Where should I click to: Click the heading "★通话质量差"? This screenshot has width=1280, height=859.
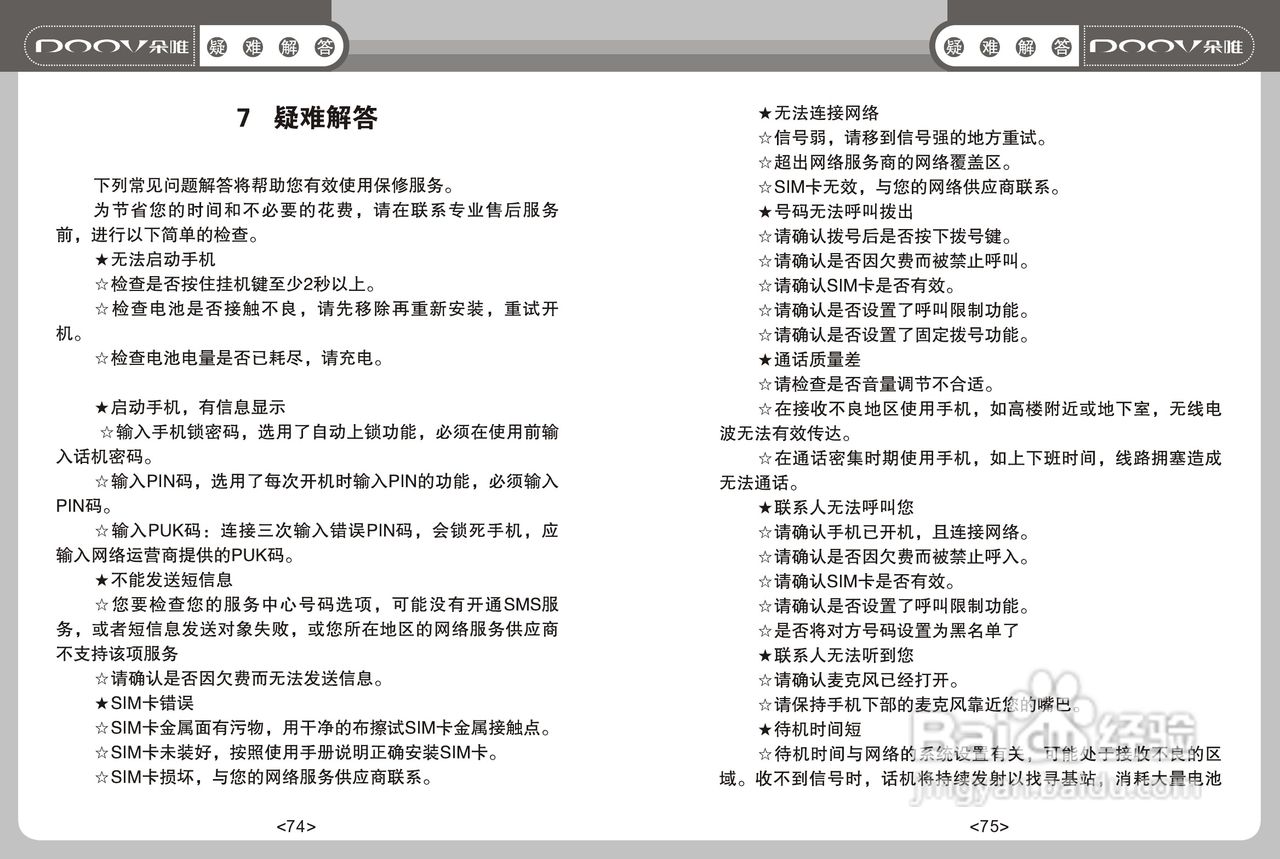[809, 359]
